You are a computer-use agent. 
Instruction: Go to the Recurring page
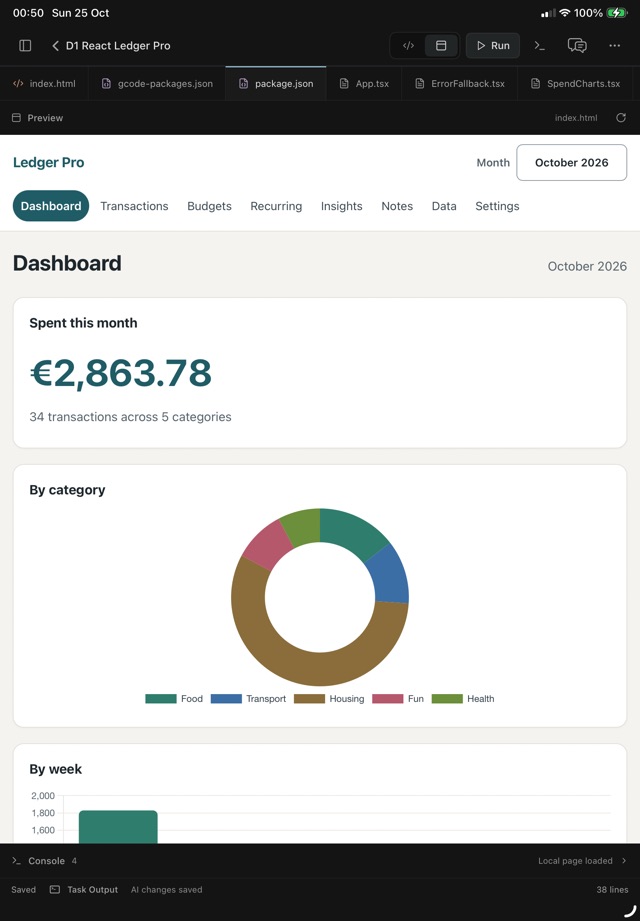276,206
